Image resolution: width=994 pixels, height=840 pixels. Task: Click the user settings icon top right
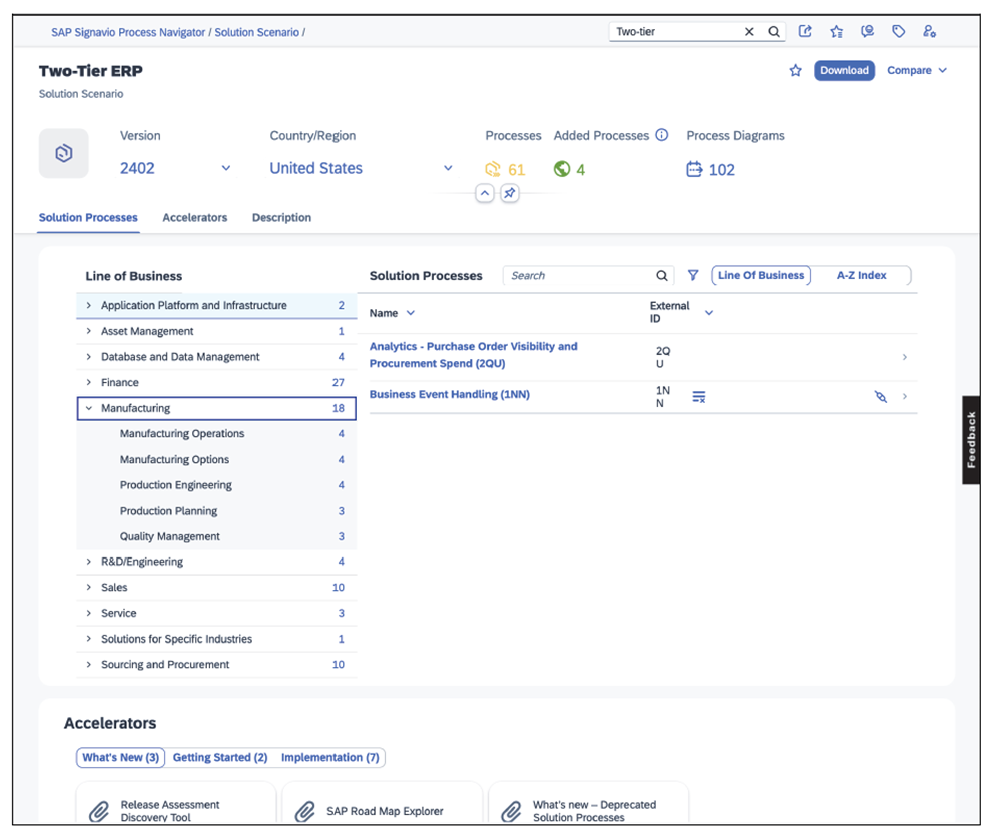(x=929, y=31)
